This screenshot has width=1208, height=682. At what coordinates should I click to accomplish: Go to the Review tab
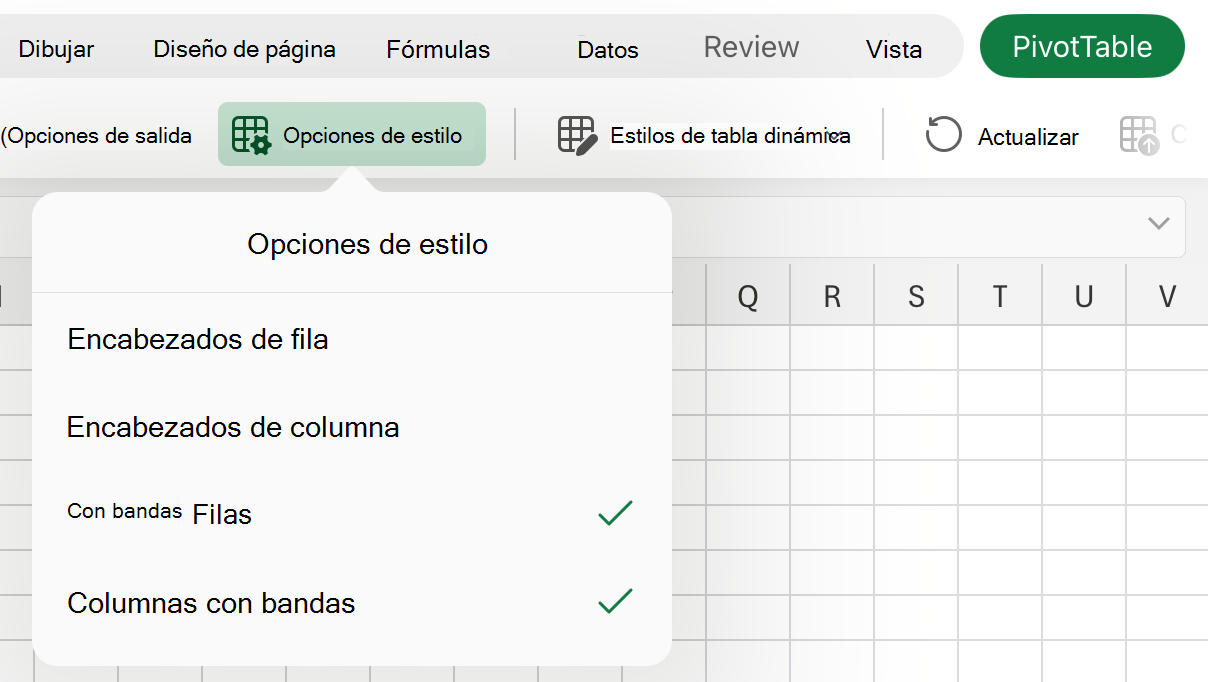pos(751,47)
